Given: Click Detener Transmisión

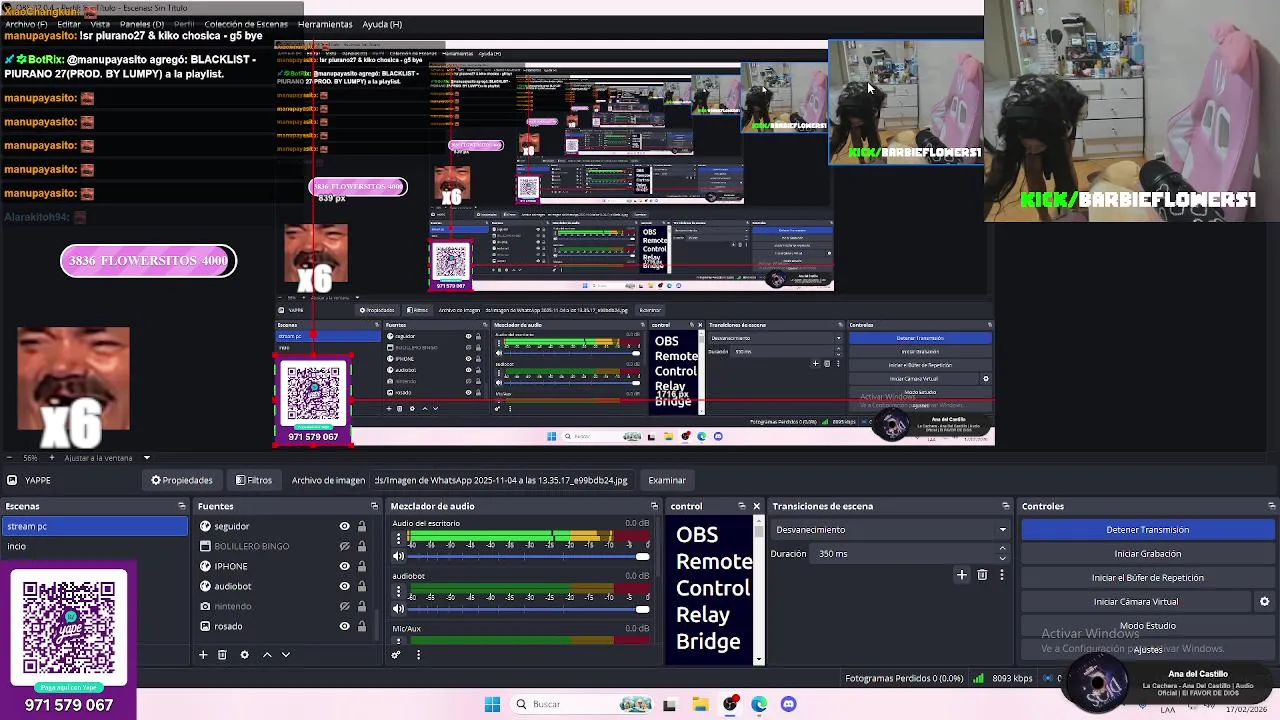Looking at the screenshot, I should click(1147, 530).
